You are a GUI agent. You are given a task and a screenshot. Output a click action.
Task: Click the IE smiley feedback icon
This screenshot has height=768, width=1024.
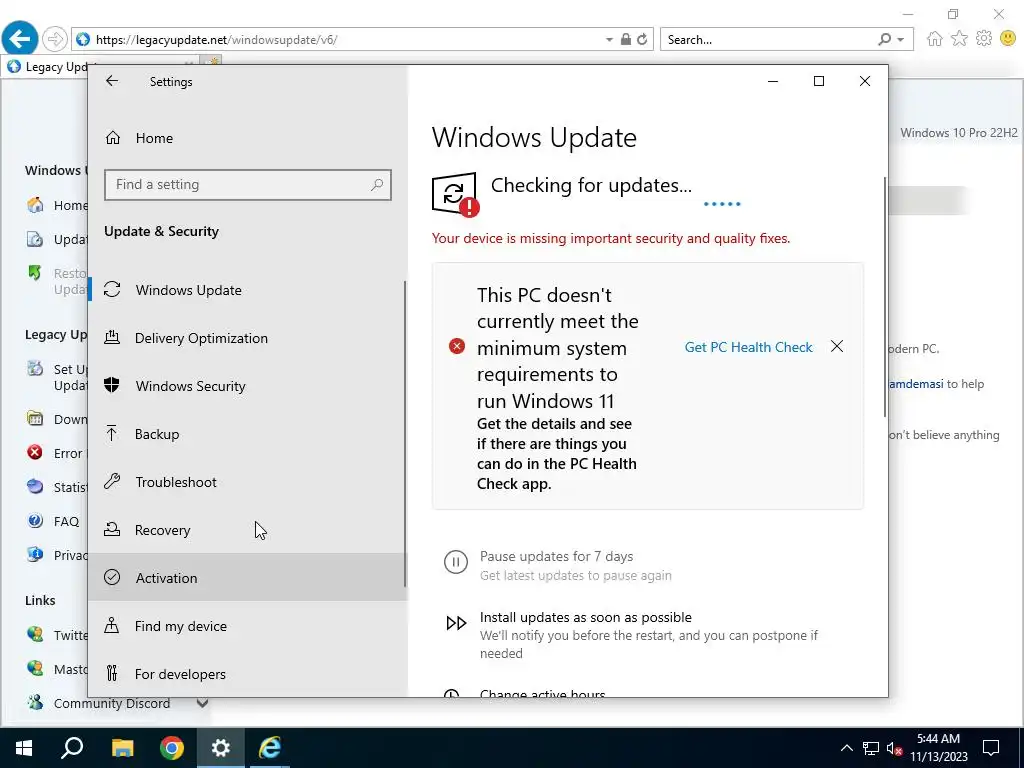tap(1008, 39)
